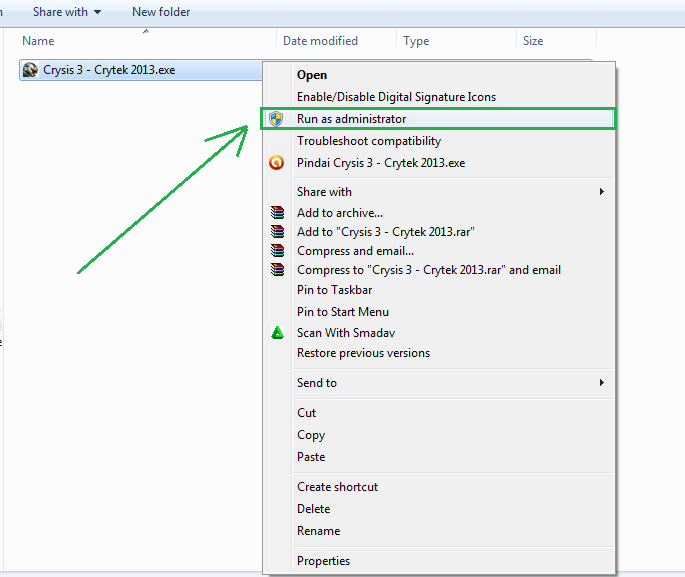This screenshot has width=685, height=577.
Task: Open the Send to submenu
Action: [x=439, y=383]
